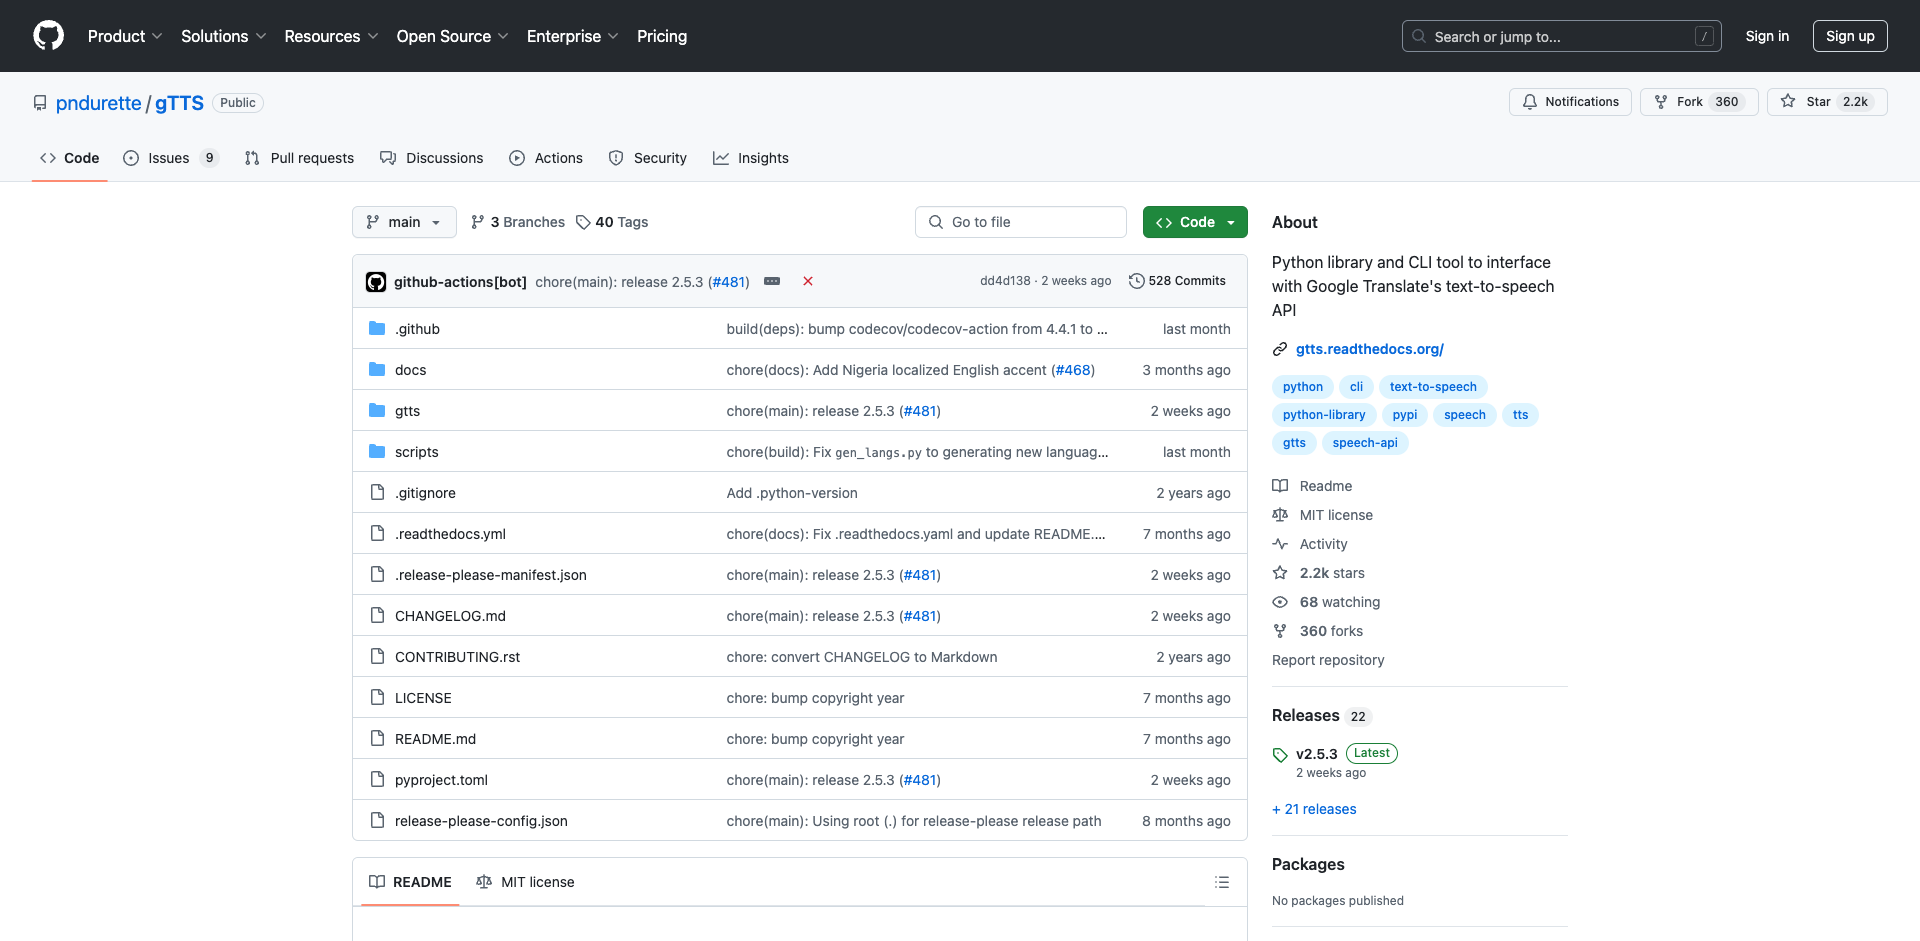Select the MIT license tab below files
This screenshot has height=941, width=1920.
(526, 882)
